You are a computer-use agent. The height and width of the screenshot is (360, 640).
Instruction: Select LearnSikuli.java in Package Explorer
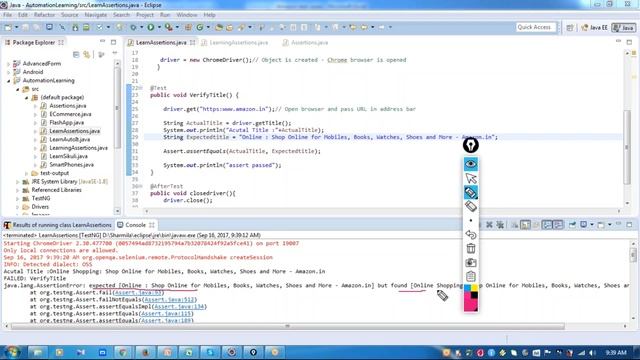68,156
